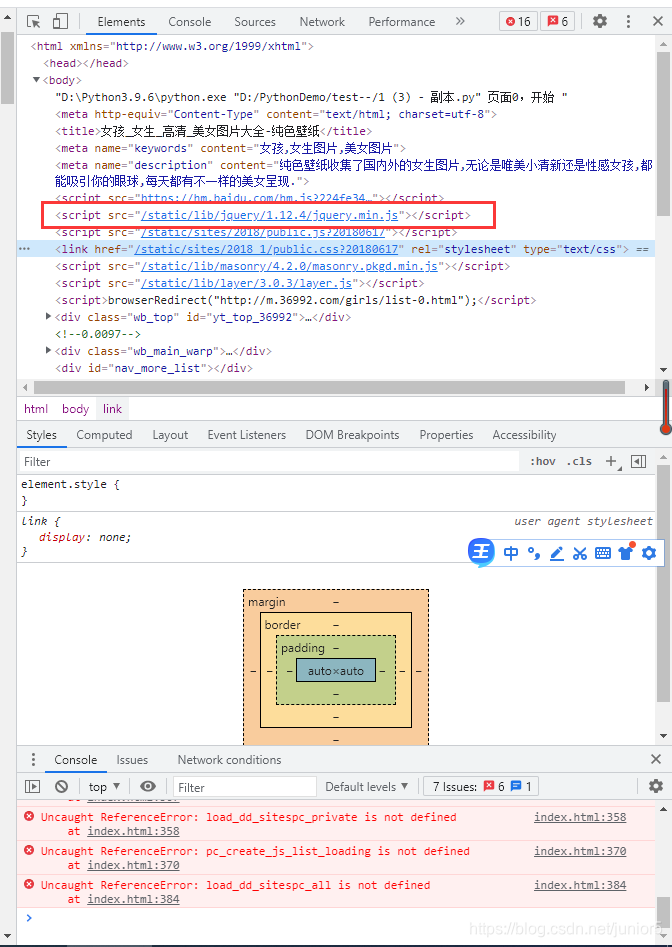Open the IME soft keyboard icon
Screen dimensions: 672x947
(x=603, y=553)
